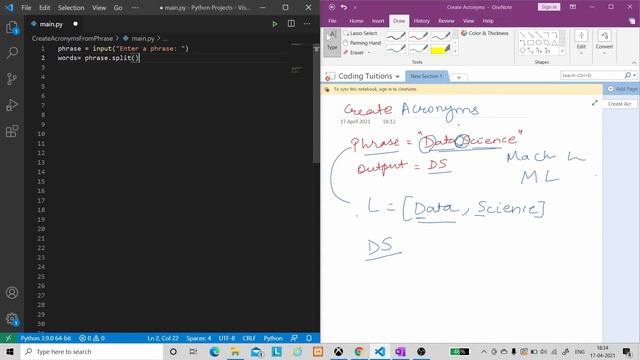Select the Lasso Select tool
The width and height of the screenshot is (640, 360).
360,33
